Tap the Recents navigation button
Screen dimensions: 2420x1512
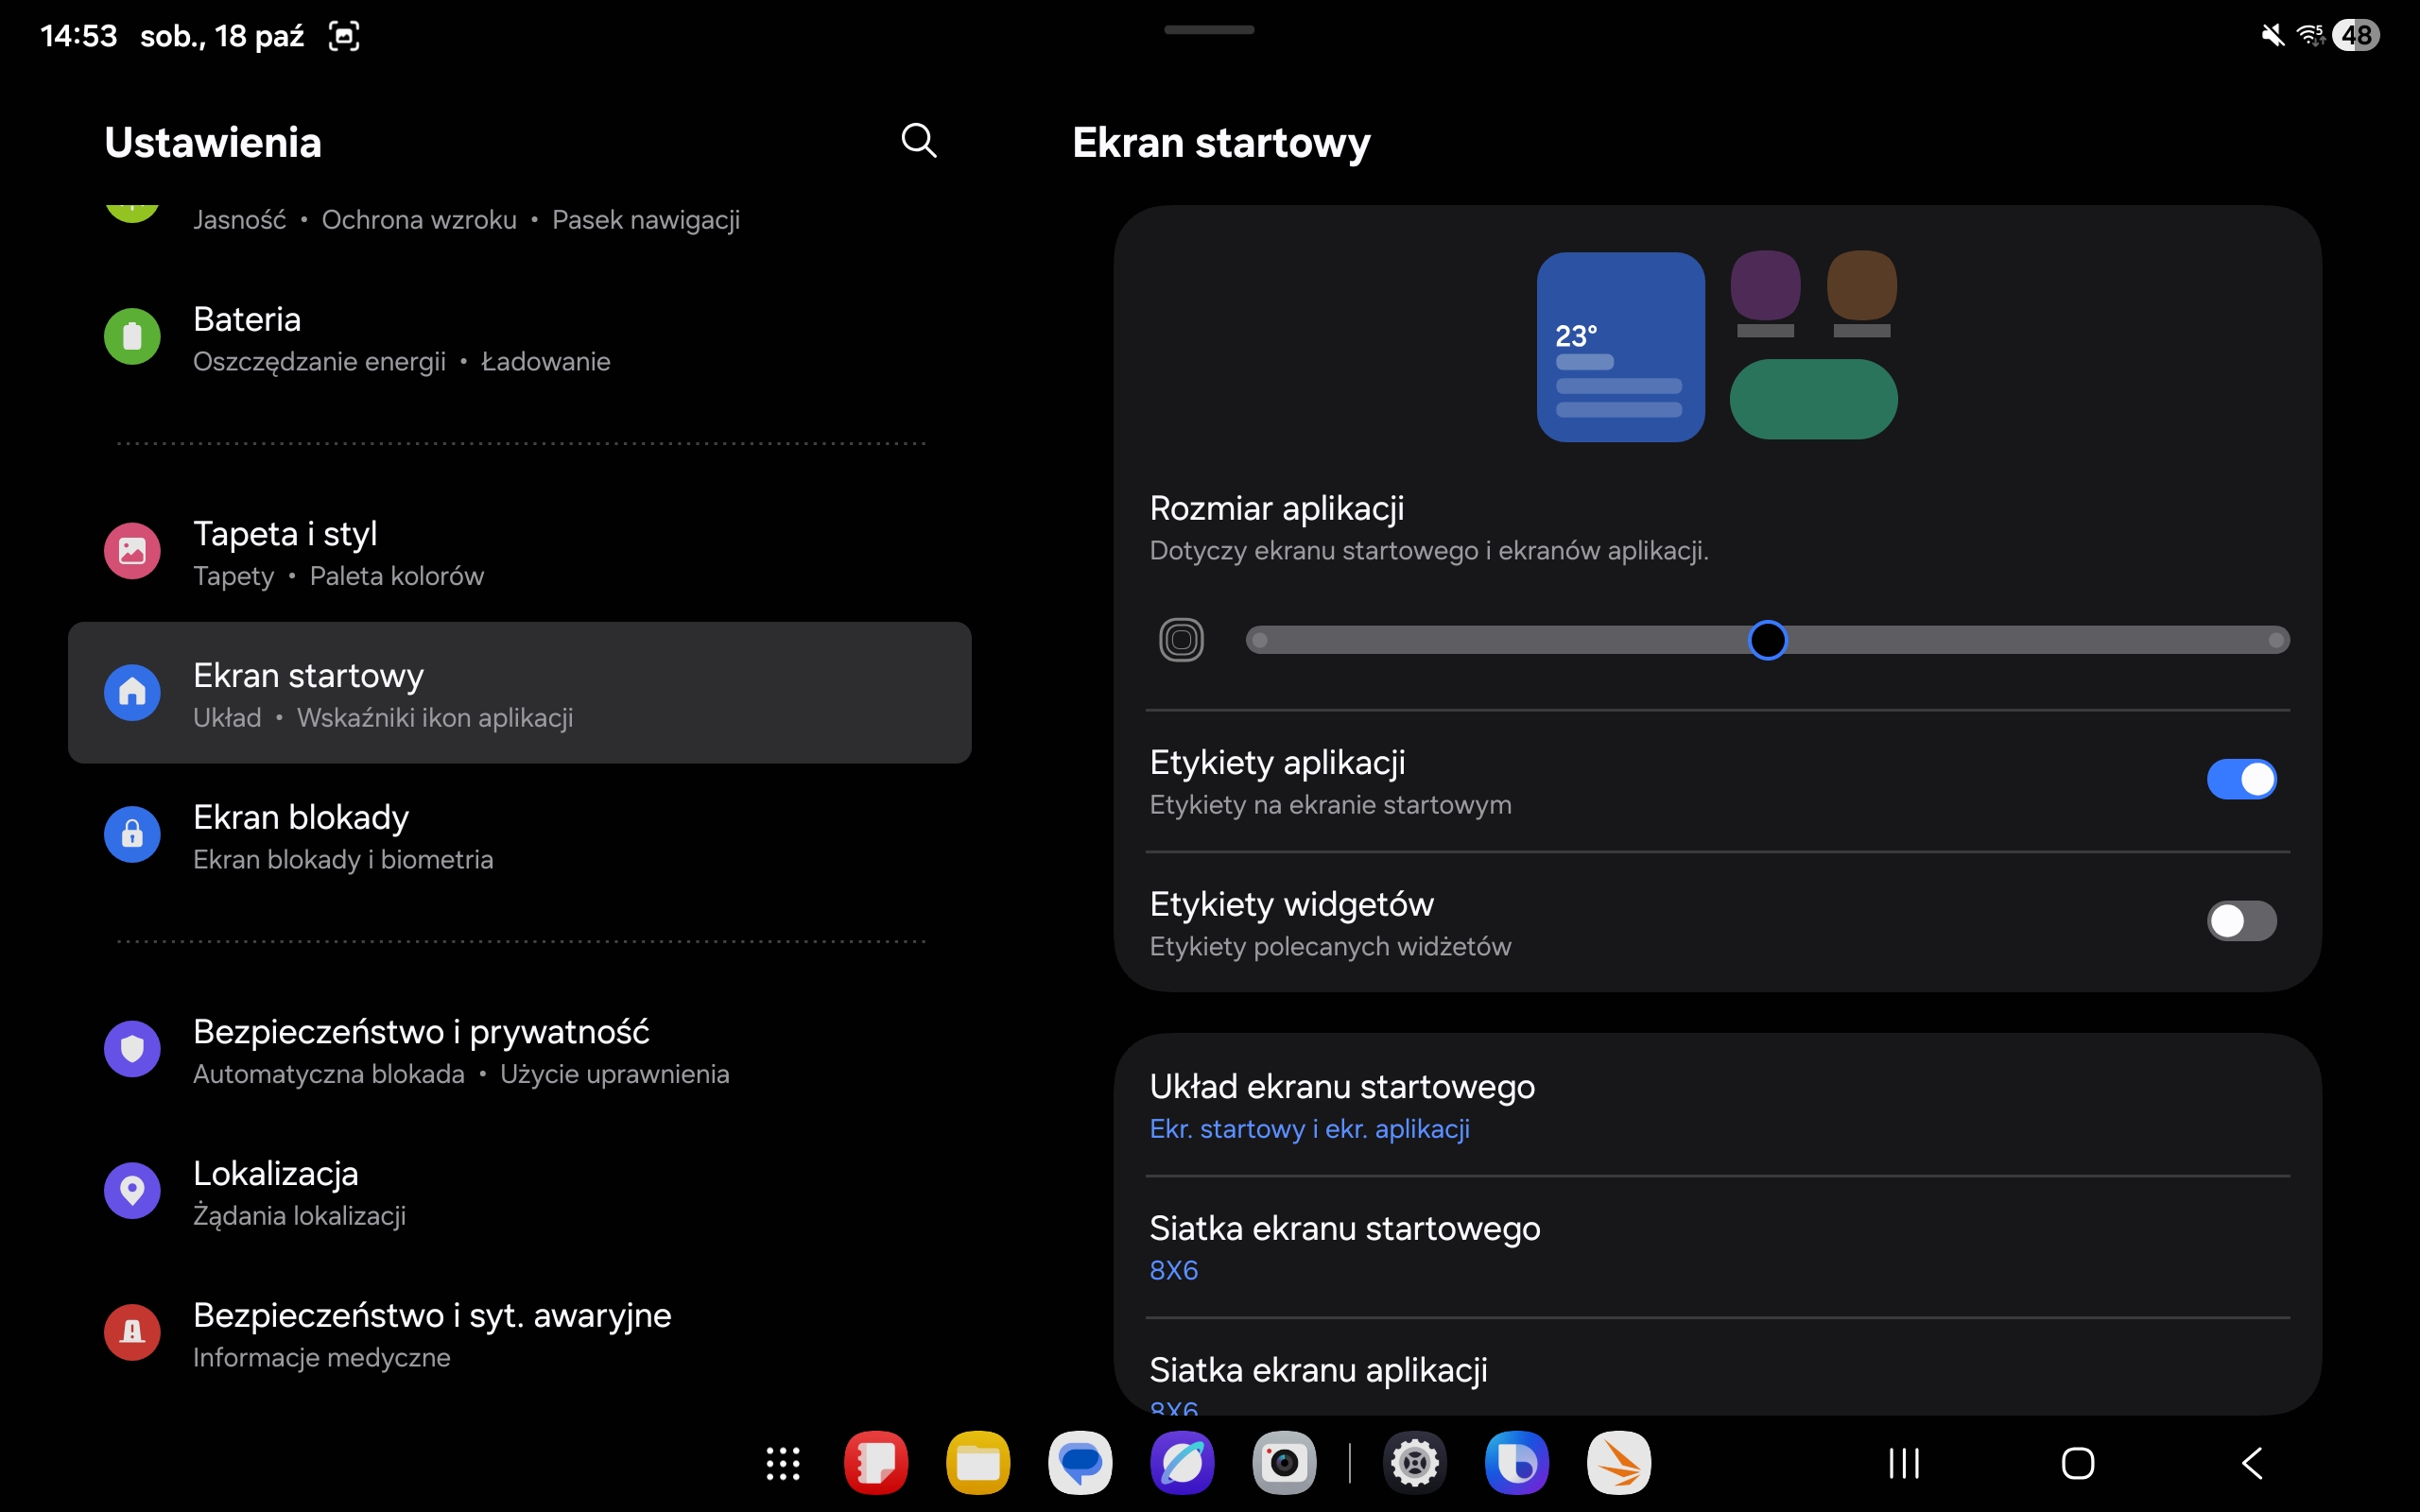click(1903, 1463)
